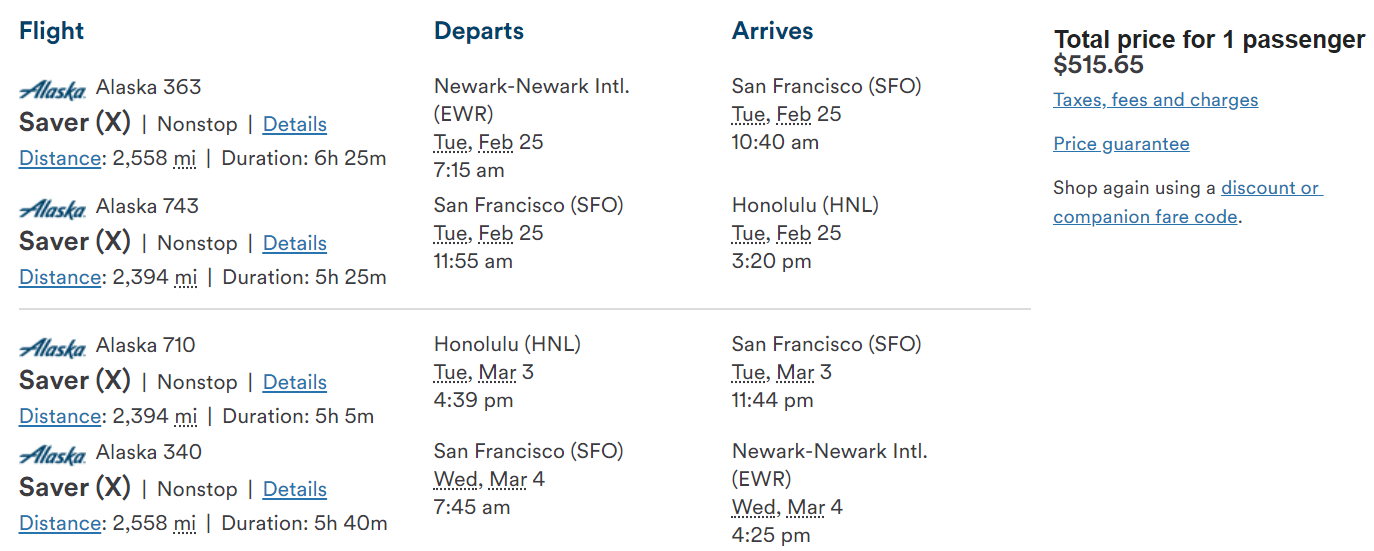Viewport: 1374px width, 551px height.
Task: Click the Tue, Mar 3 departure date from Honolulu
Action: click(488, 372)
